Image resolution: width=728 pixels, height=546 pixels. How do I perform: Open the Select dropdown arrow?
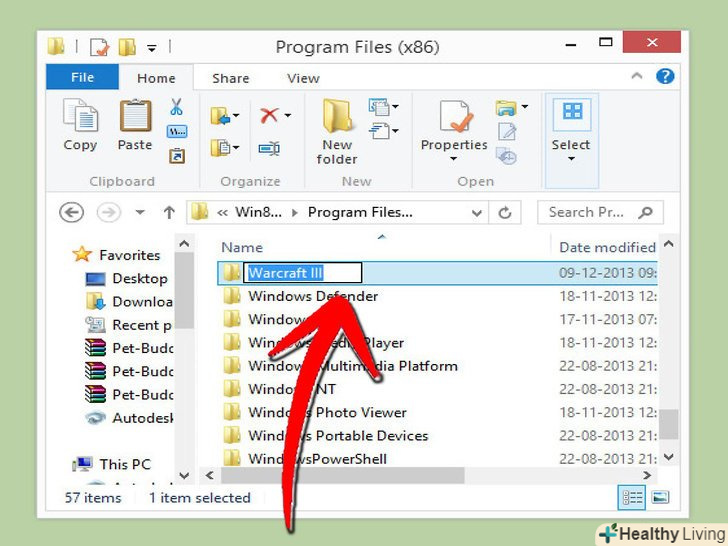click(x=572, y=159)
